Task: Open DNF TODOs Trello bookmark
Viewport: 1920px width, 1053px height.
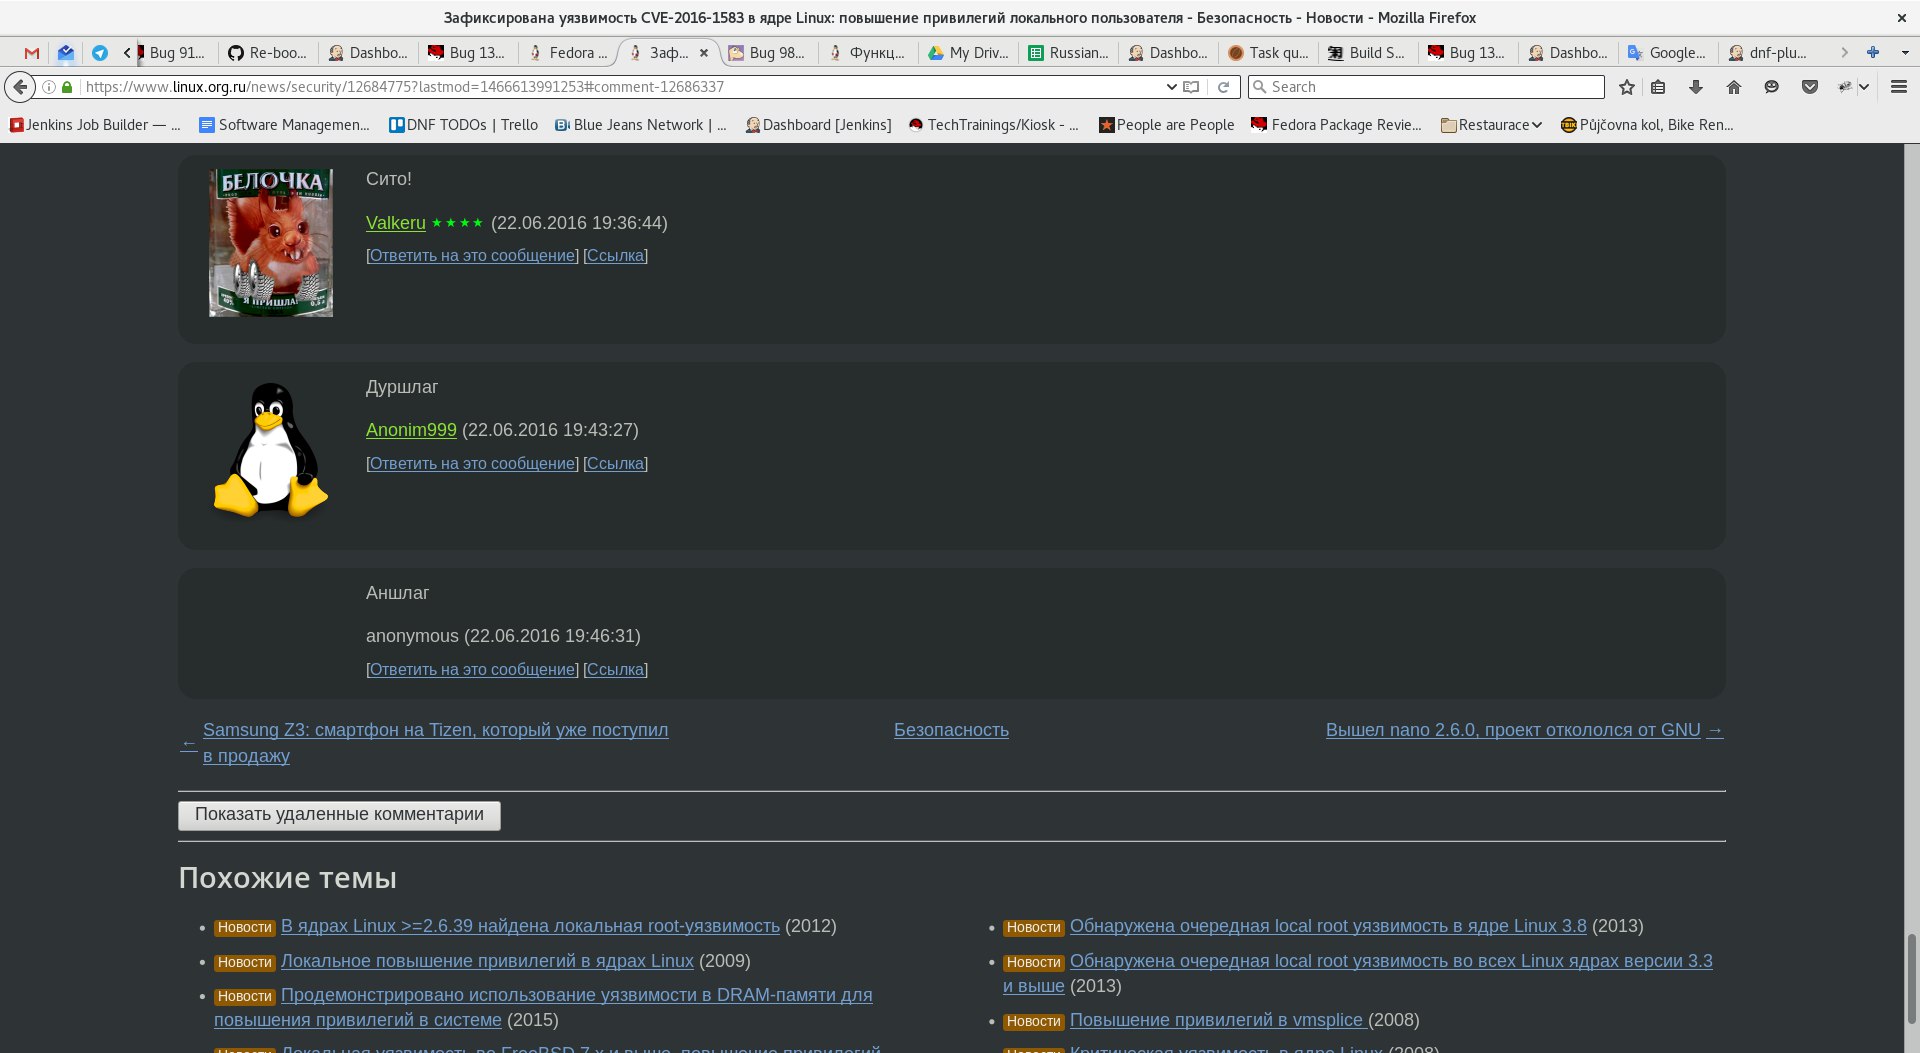Action: (463, 125)
